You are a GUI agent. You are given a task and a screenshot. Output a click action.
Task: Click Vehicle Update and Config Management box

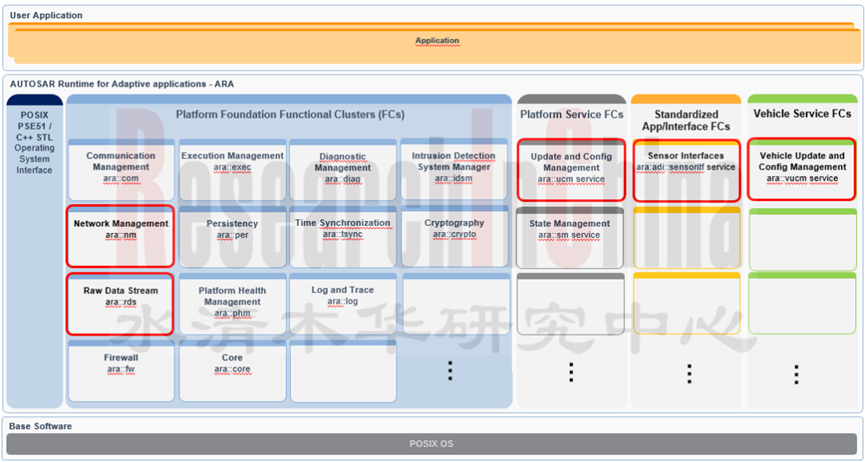pos(802,169)
